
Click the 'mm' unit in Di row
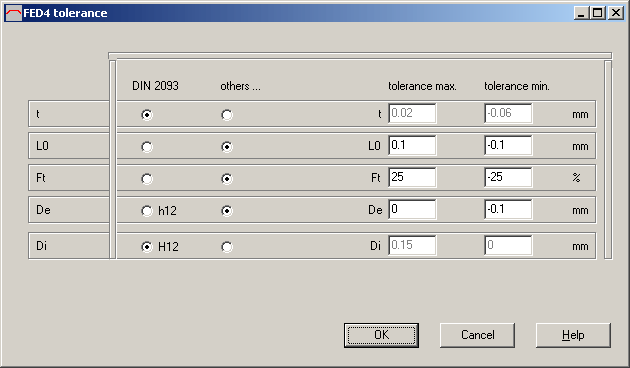tap(580, 247)
